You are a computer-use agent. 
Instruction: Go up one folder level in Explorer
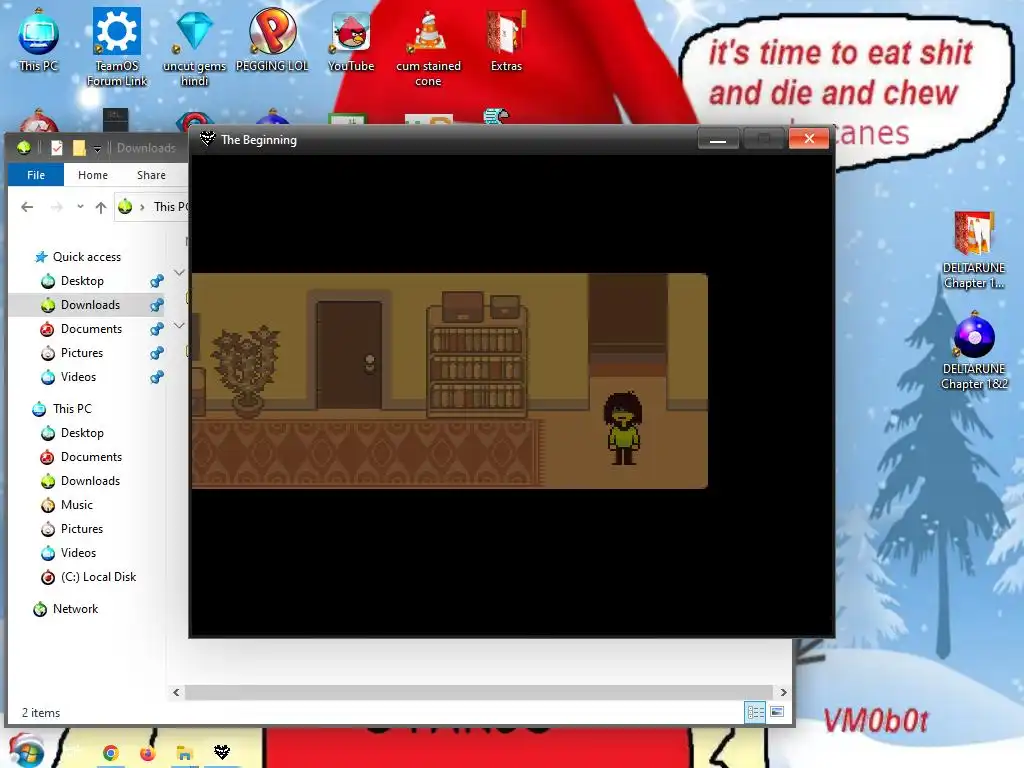point(101,207)
